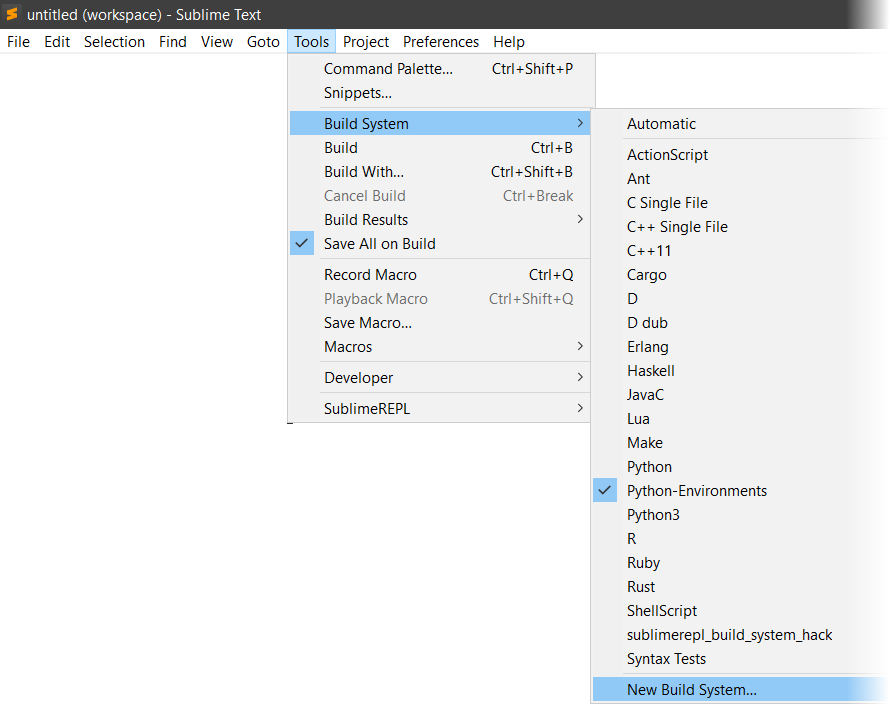Select the Haskell build system
891x704 pixels.
coord(651,370)
